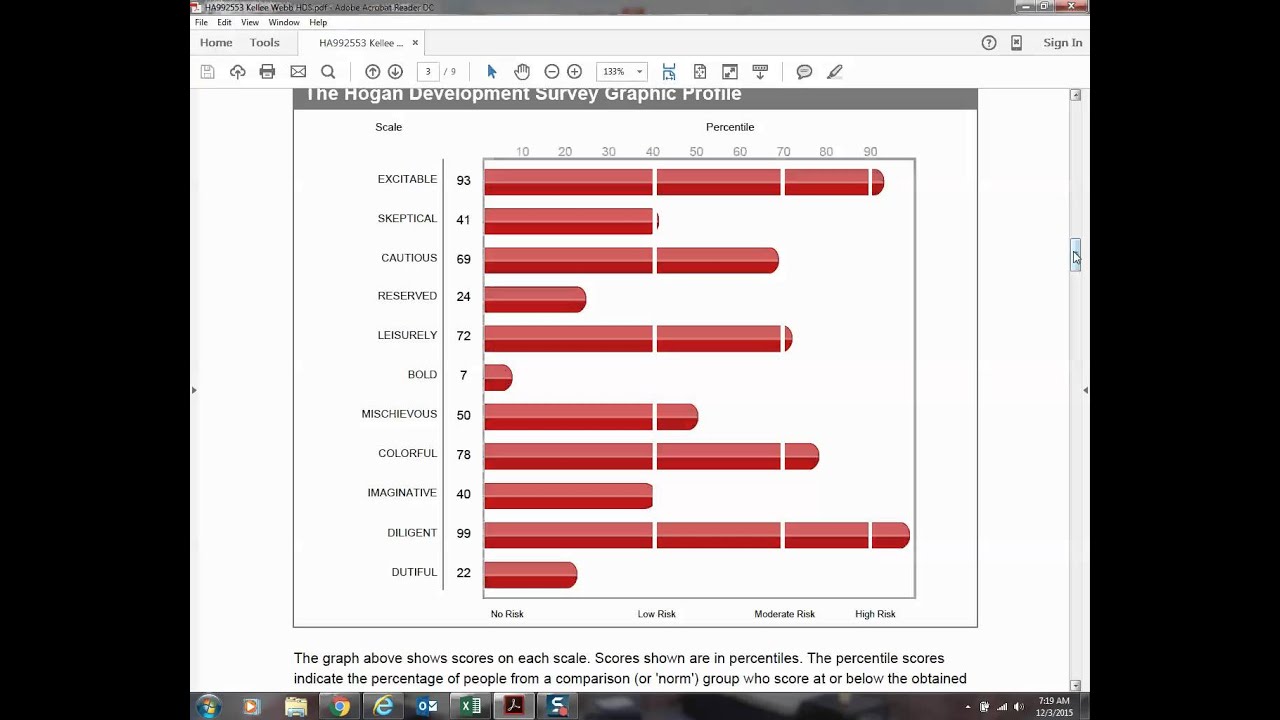
Task: Open Excel from the taskbar
Action: (471, 707)
